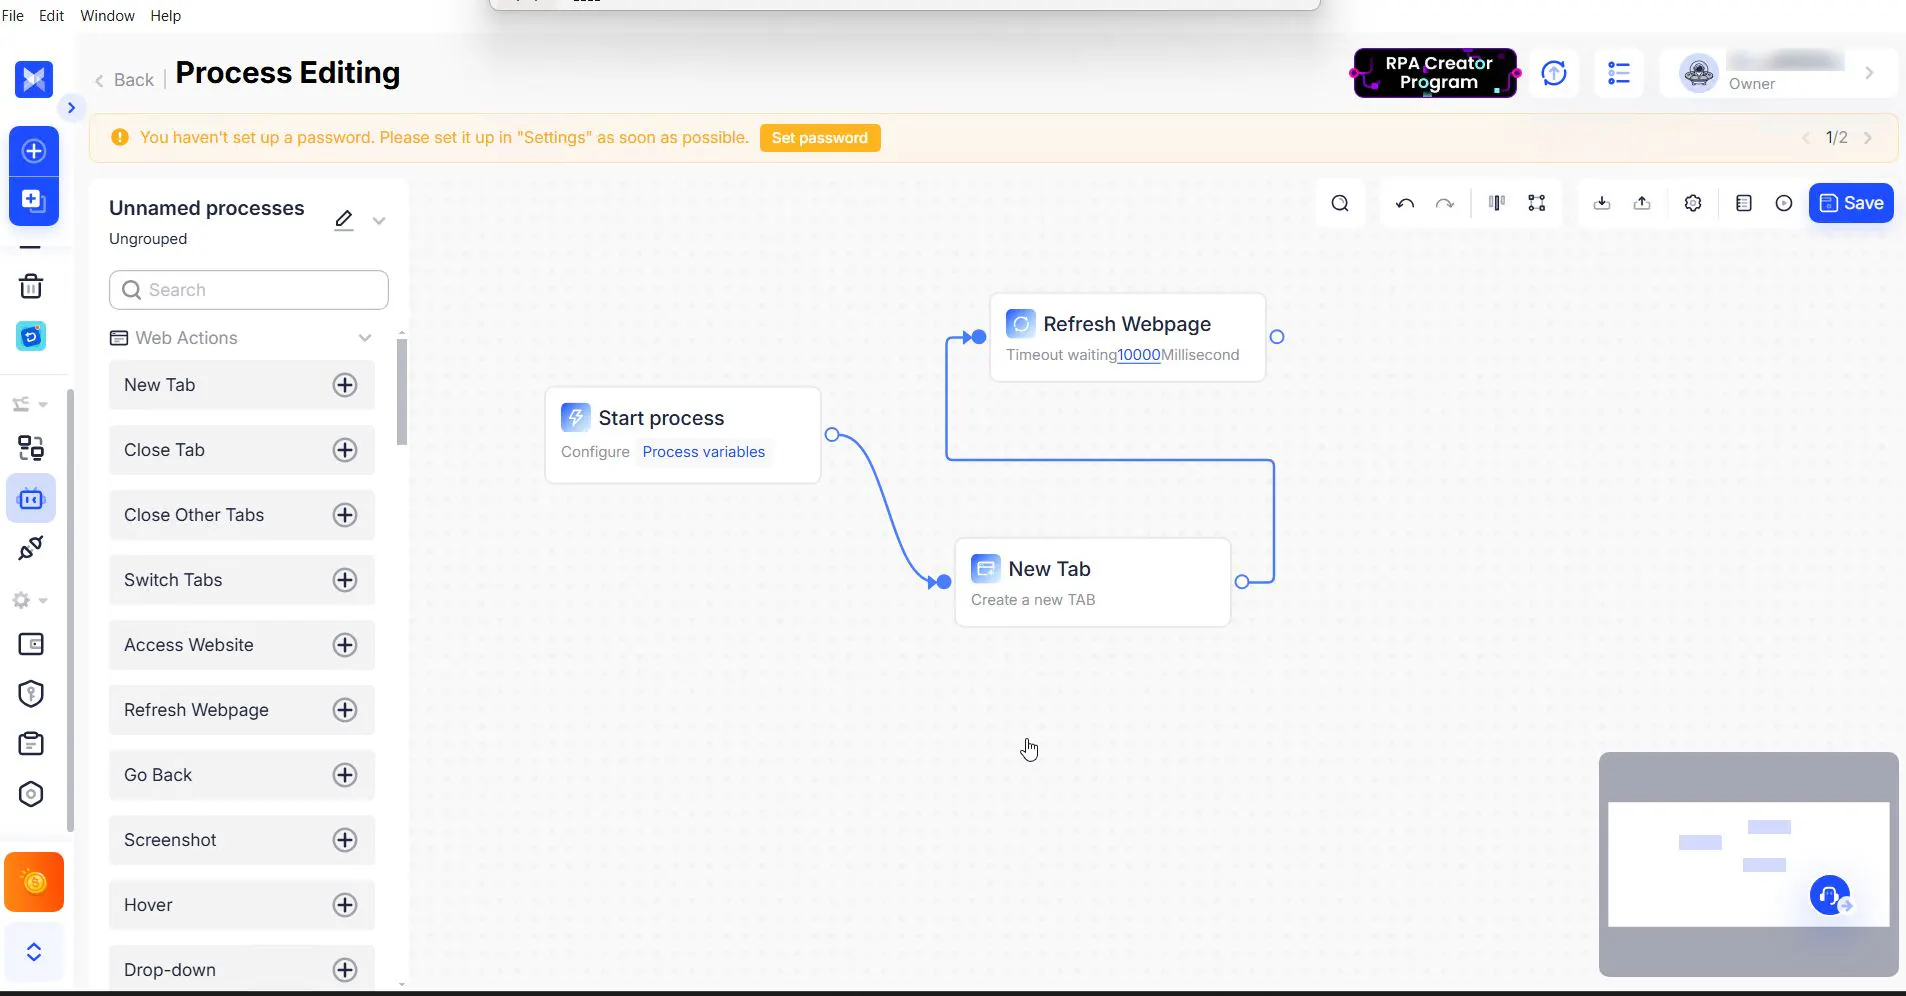
Task: Click the app logo icon in the sidebar
Action: (x=34, y=79)
